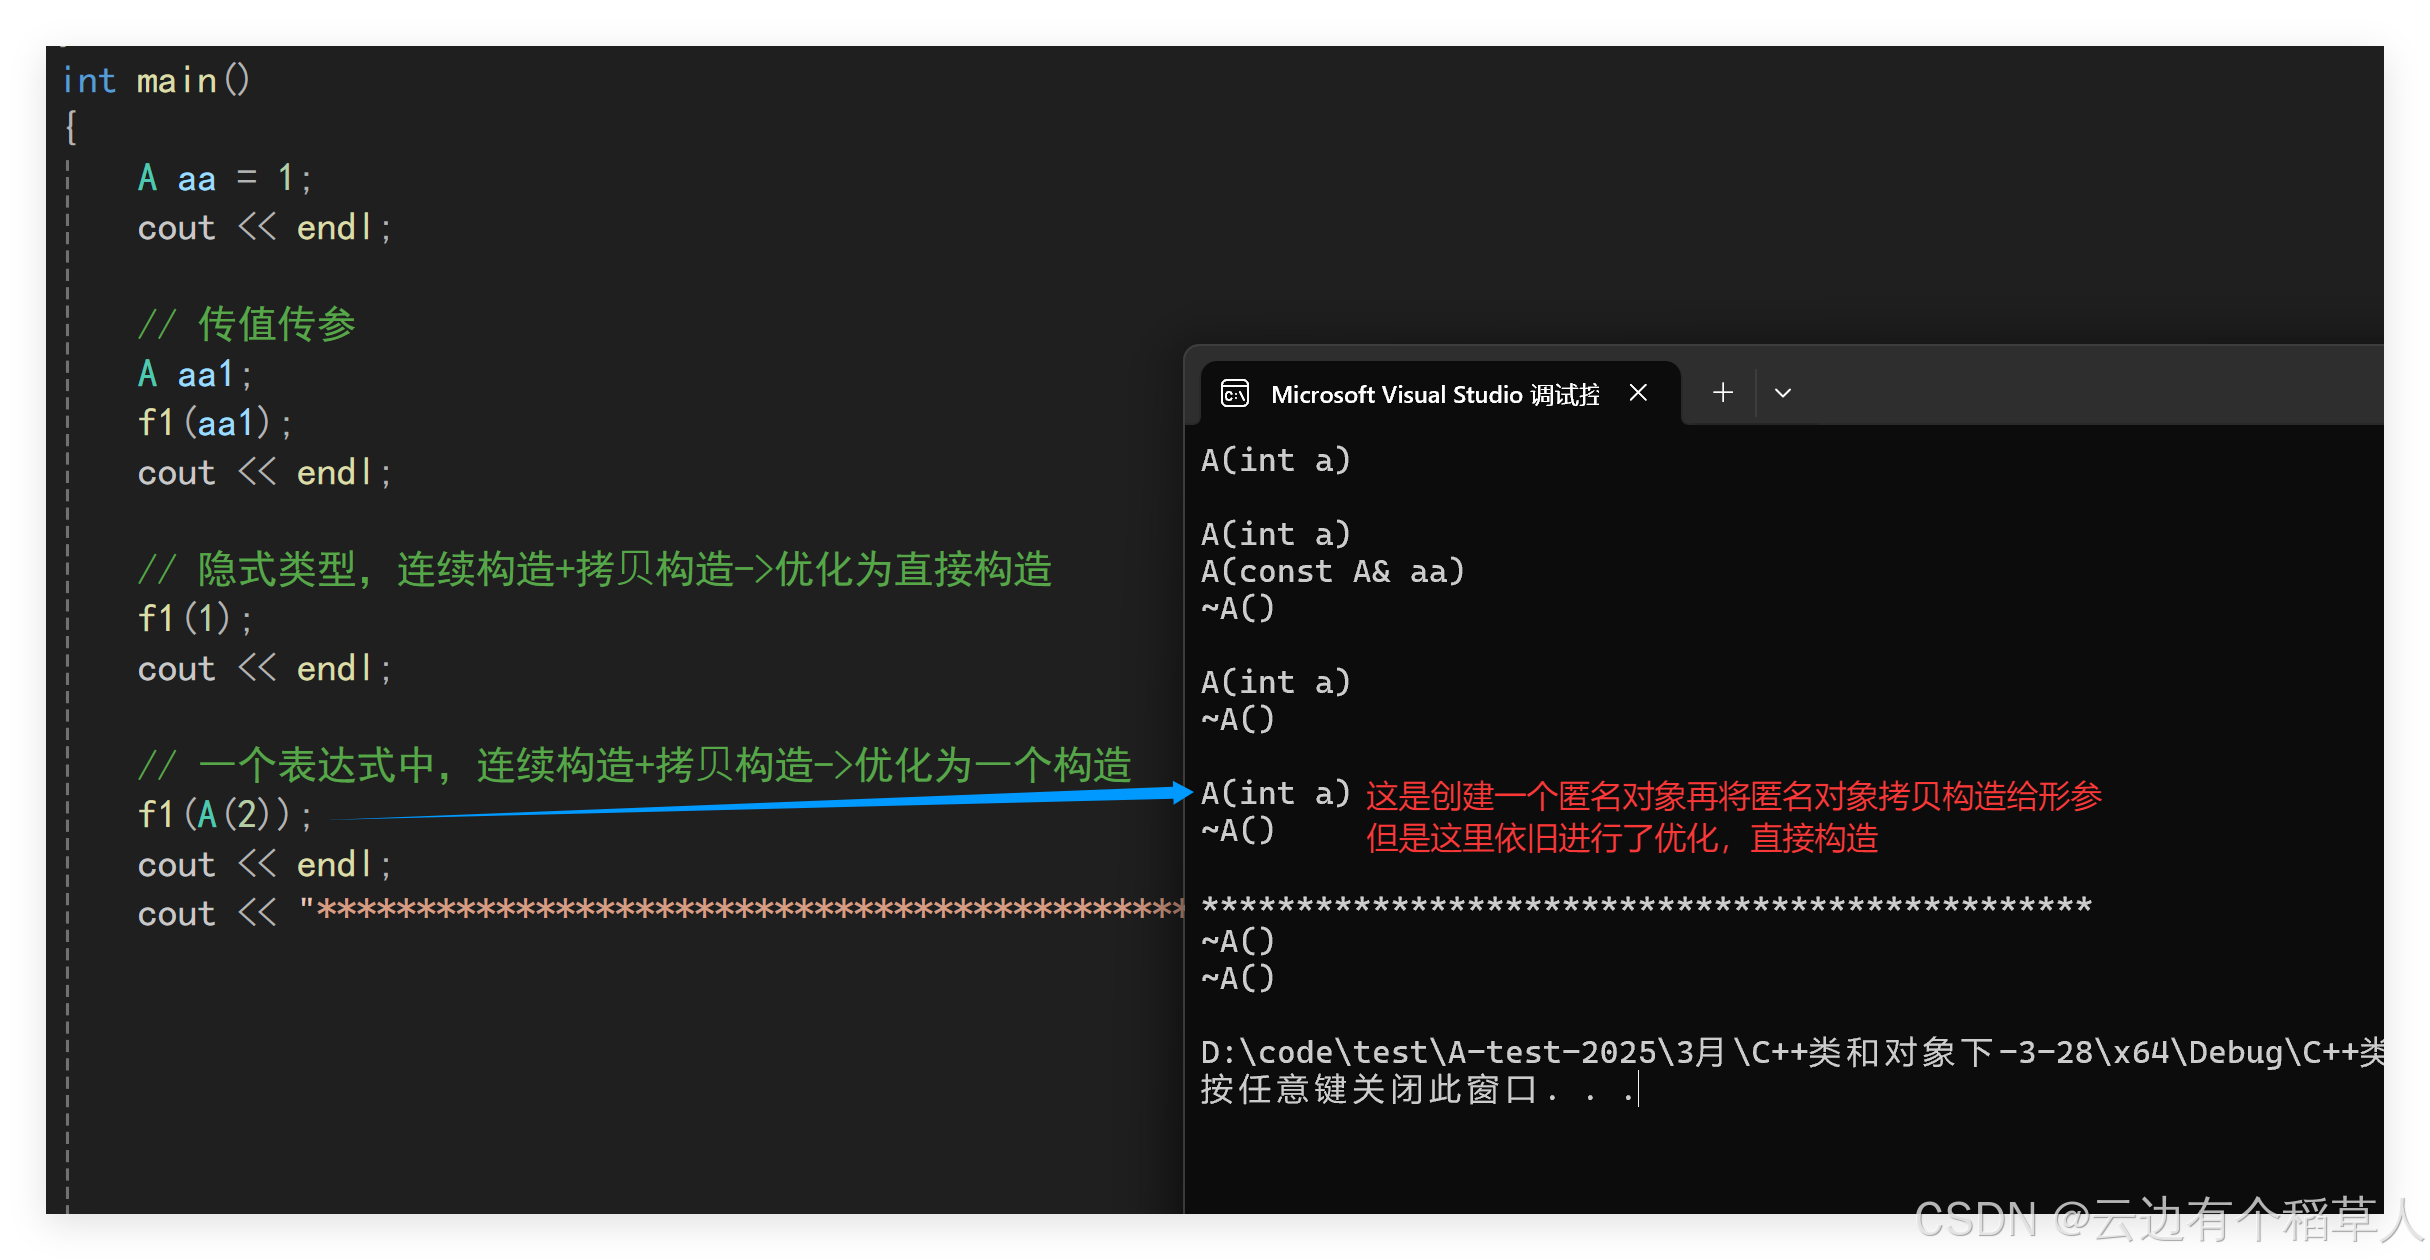Click the red annotation about 匿名对象

(x=1733, y=797)
